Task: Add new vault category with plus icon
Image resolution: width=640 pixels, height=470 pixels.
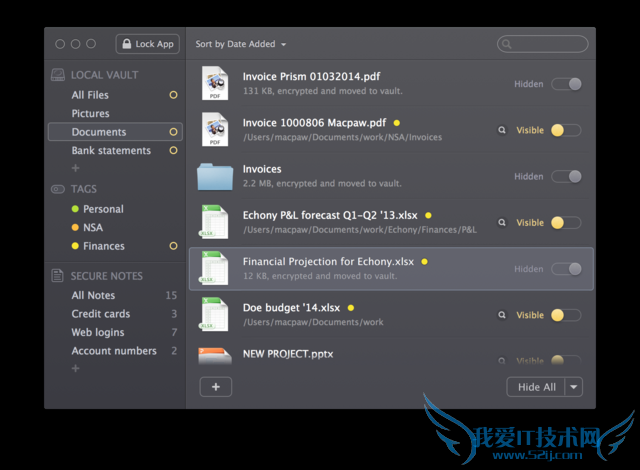Action: click(x=76, y=168)
